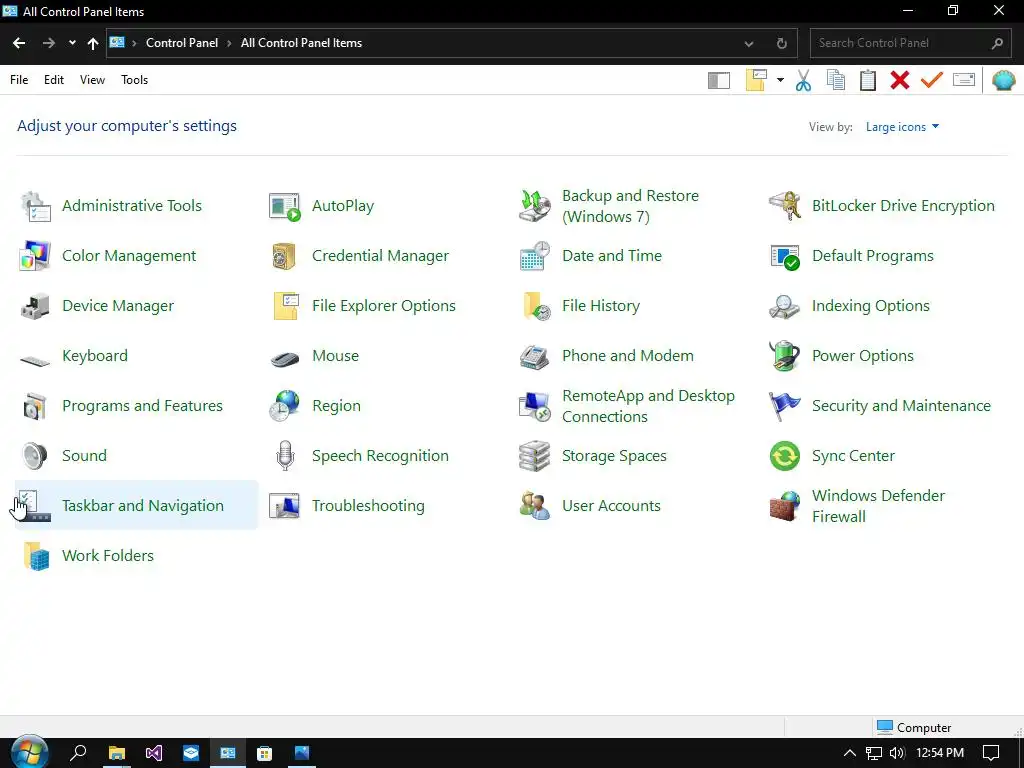Open the recent locations dropdown arrow
Viewport: 1024px width, 768px height.
(x=72, y=43)
